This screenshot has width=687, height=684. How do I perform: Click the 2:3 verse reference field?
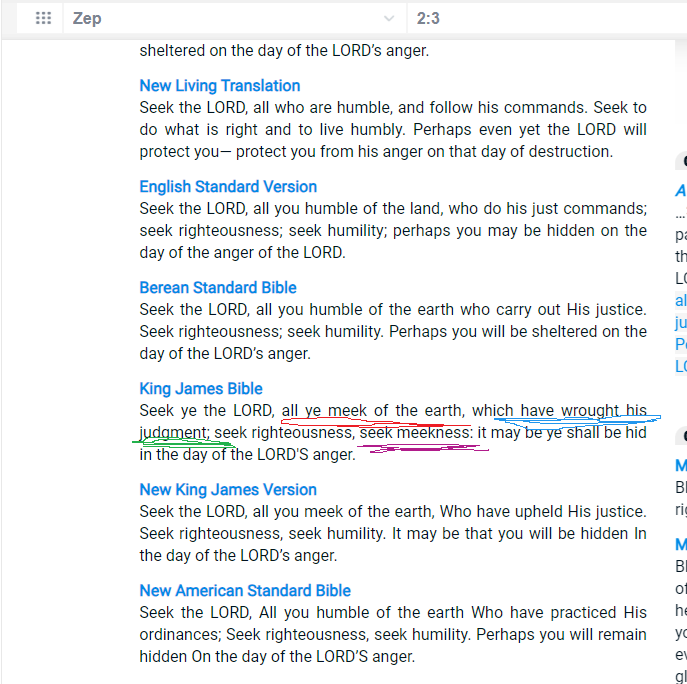(547, 18)
